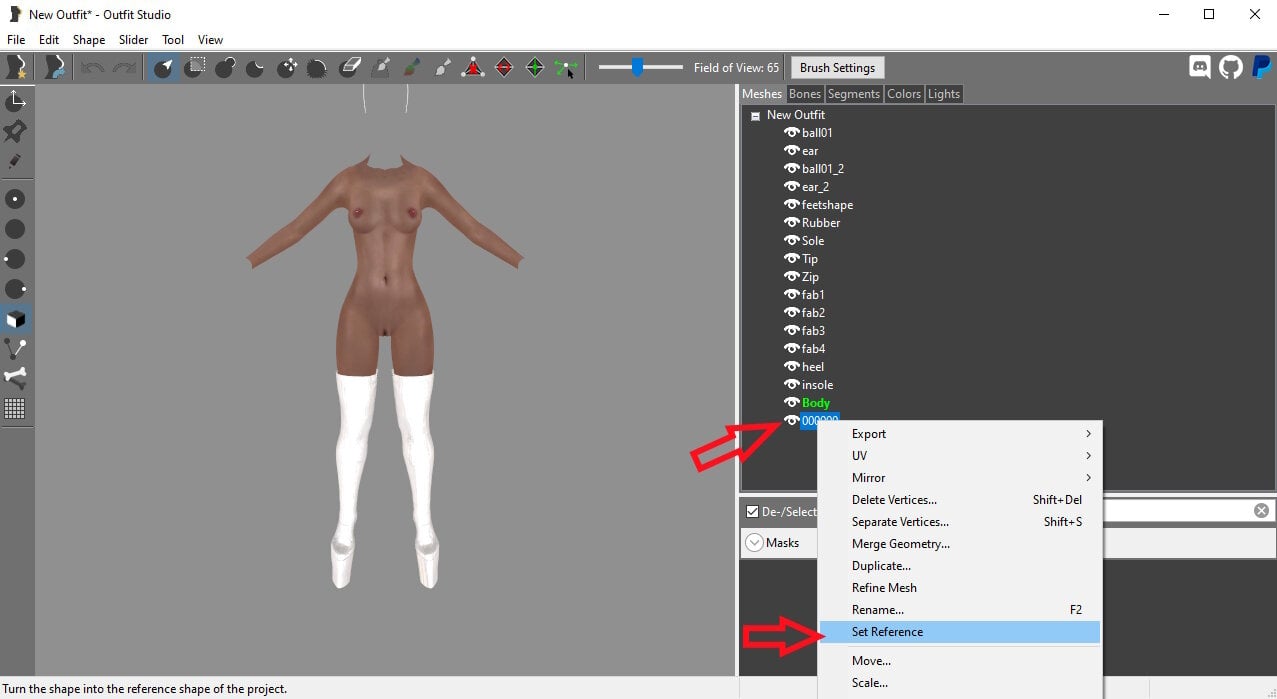Open the GitHub link icon

(1230, 68)
